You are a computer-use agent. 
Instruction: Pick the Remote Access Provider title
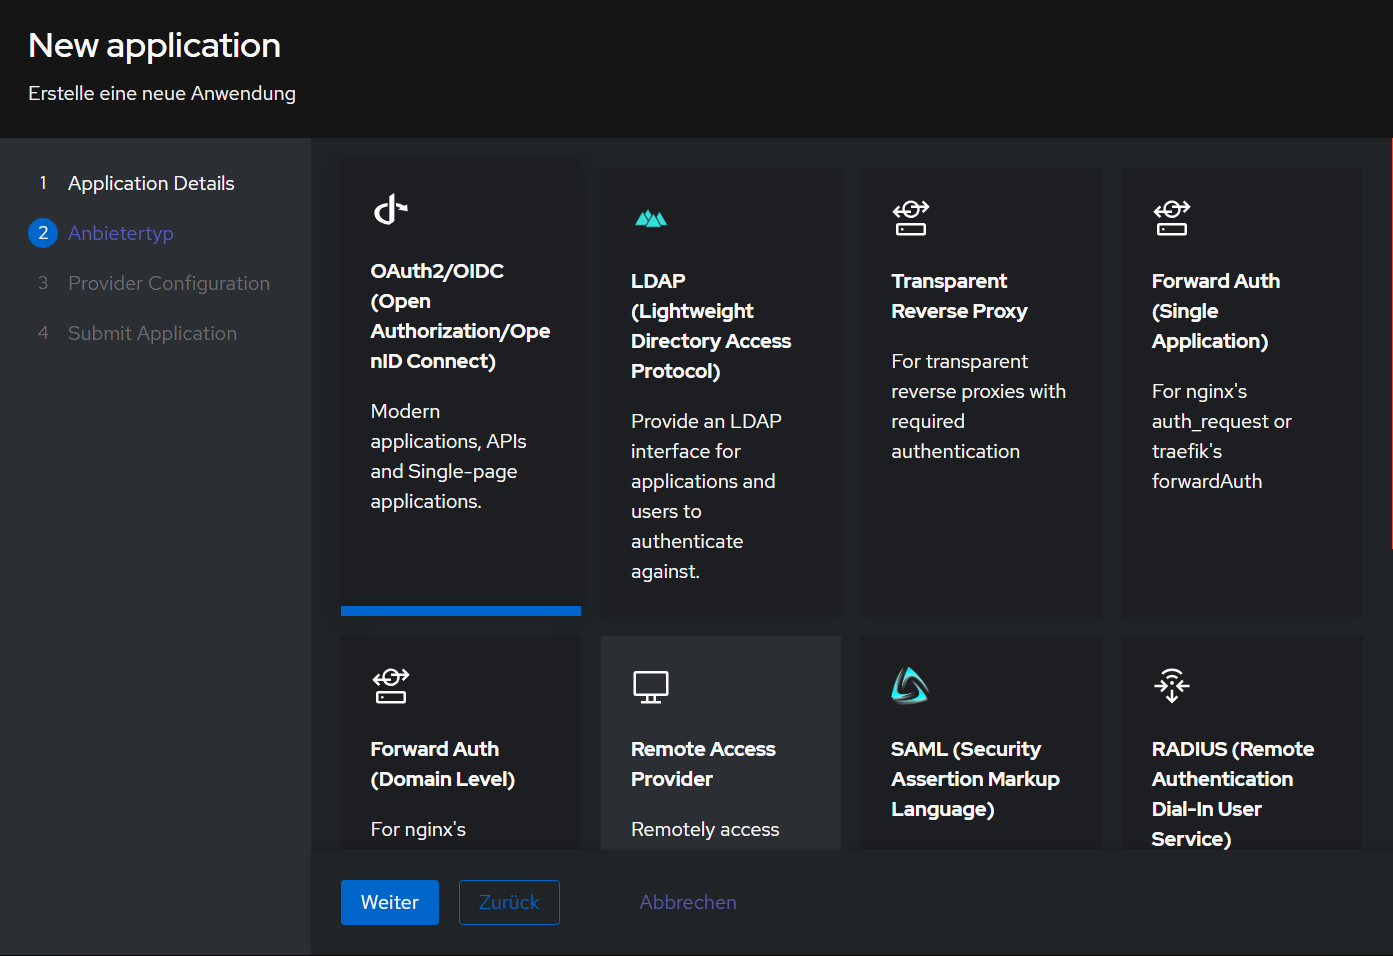pos(703,764)
